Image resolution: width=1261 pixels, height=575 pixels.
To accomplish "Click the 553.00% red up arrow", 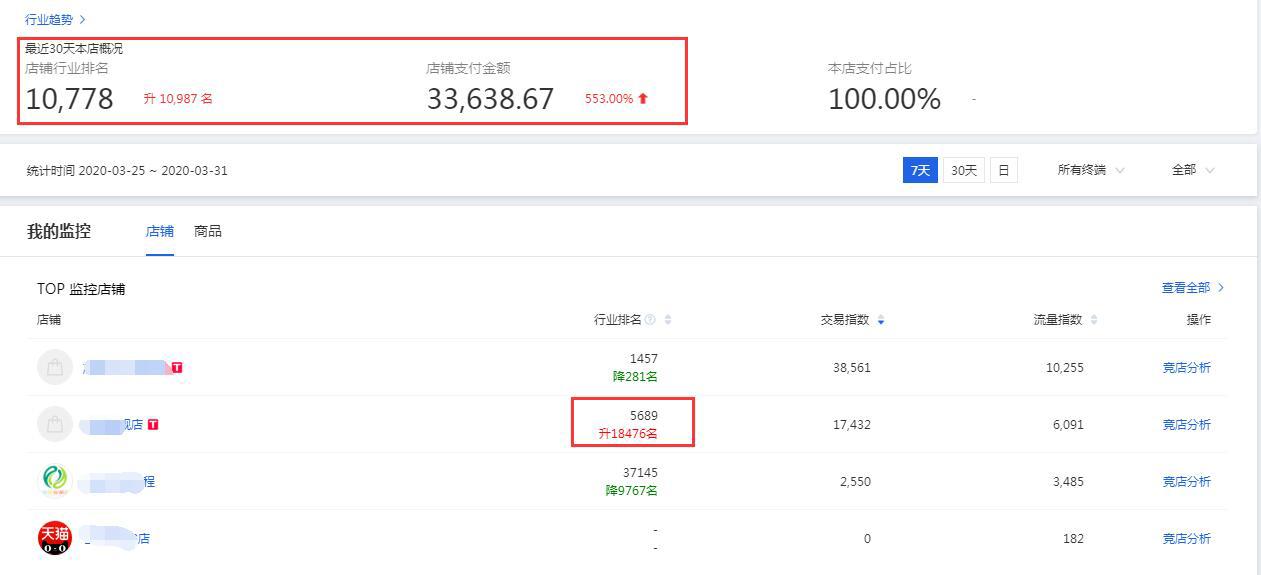I will pos(643,98).
